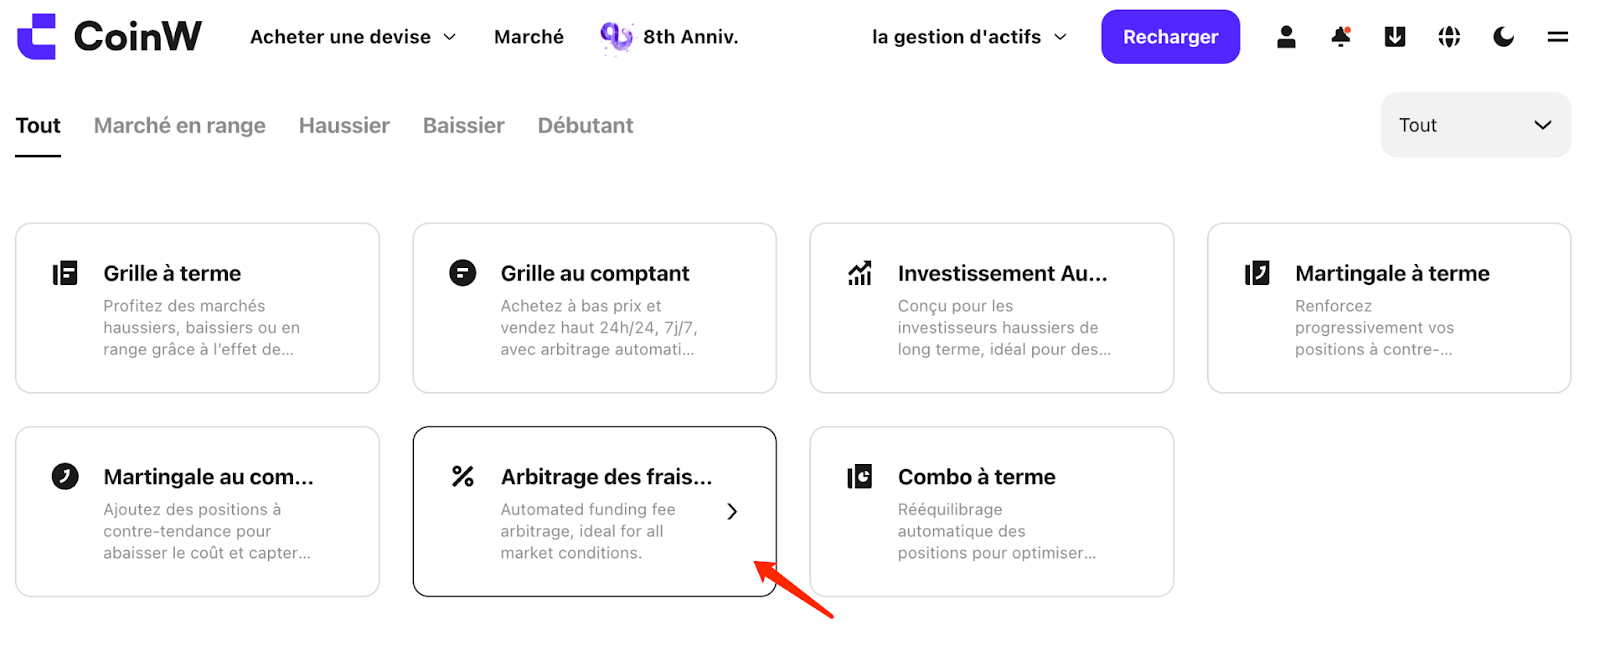Viewport: 1600px width, 657px height.
Task: Open the Combo à terme card
Action: click(991, 511)
